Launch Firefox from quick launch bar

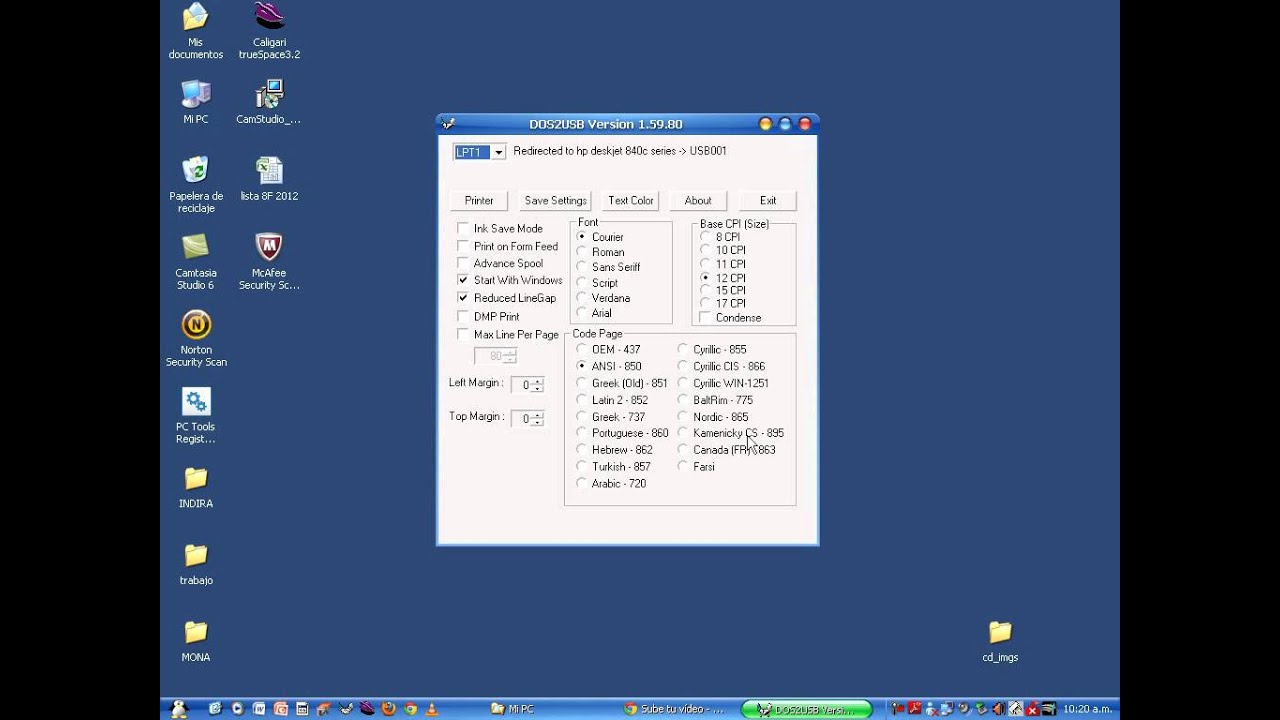[x=389, y=709]
